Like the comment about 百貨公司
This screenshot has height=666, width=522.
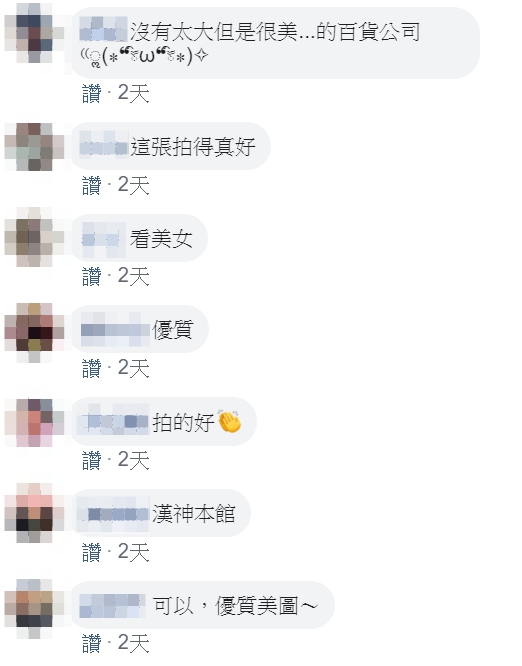91,93
